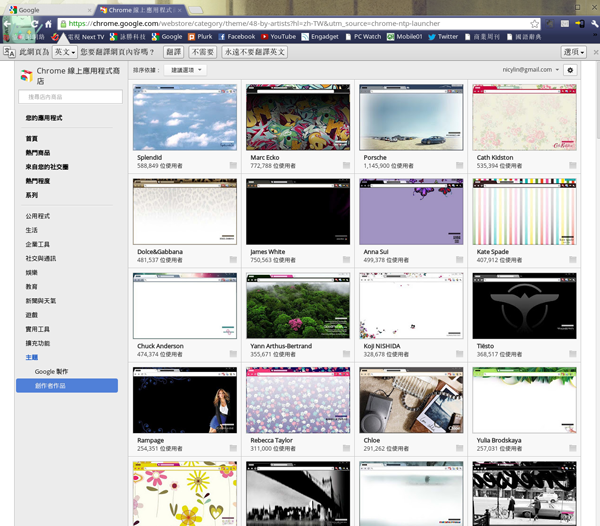Screen dimensions: 600x526
Task: Click the 永遠不要翻譯英文 button
Action: [x=254, y=52]
